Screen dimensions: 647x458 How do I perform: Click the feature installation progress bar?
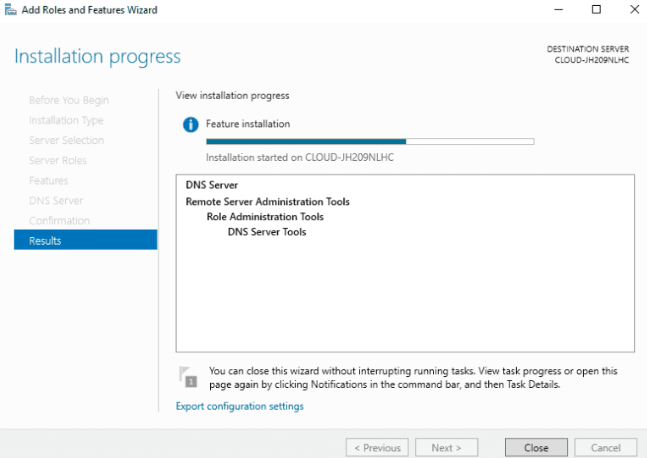(370, 142)
